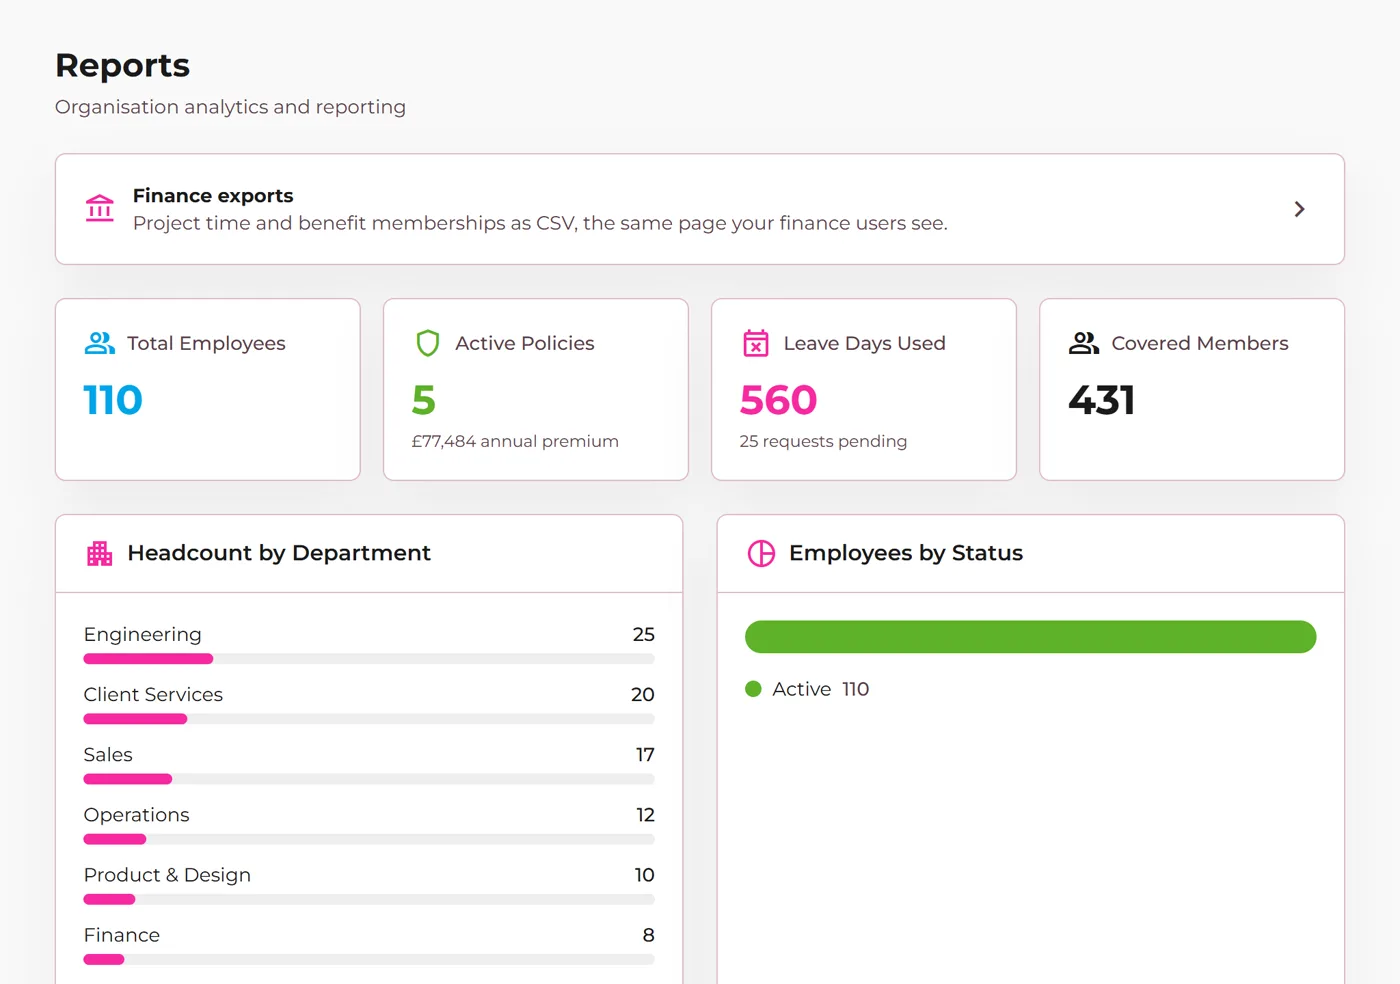Viewport: 1400px width, 984px height.
Task: Click the Finance department headcount bar
Action: (369, 959)
